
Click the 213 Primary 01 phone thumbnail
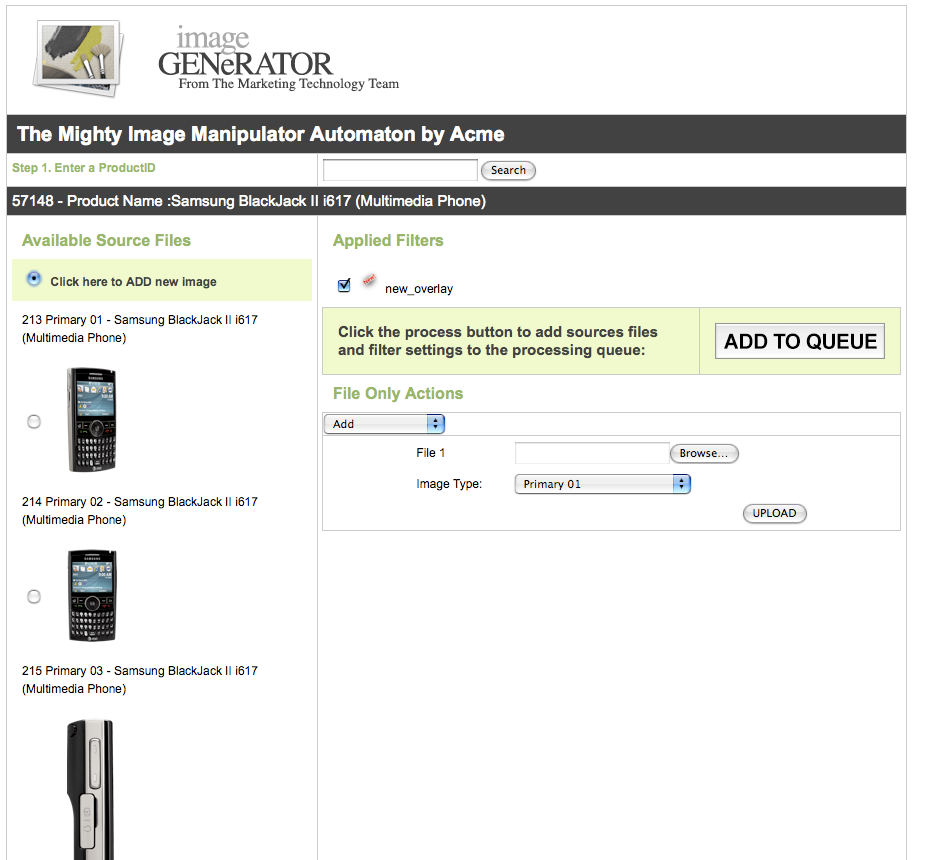pos(91,420)
